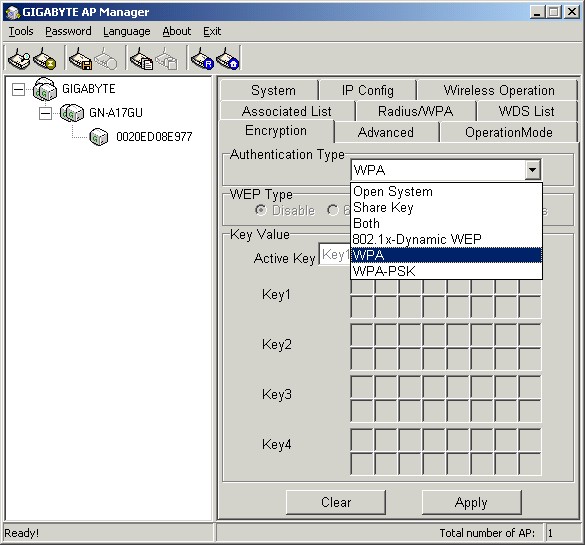Collapse the GIGABYTE tree node

(18, 89)
